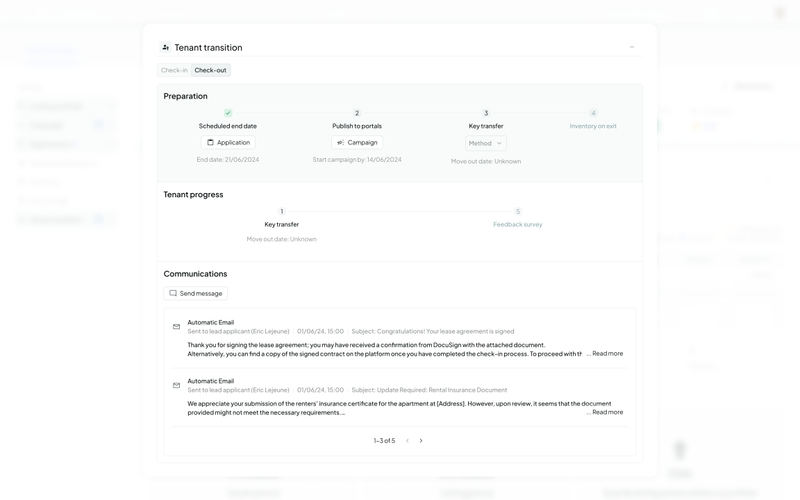Expand the Rental Insurance email with Read more
The width and height of the screenshot is (800, 500).
(x=607, y=412)
